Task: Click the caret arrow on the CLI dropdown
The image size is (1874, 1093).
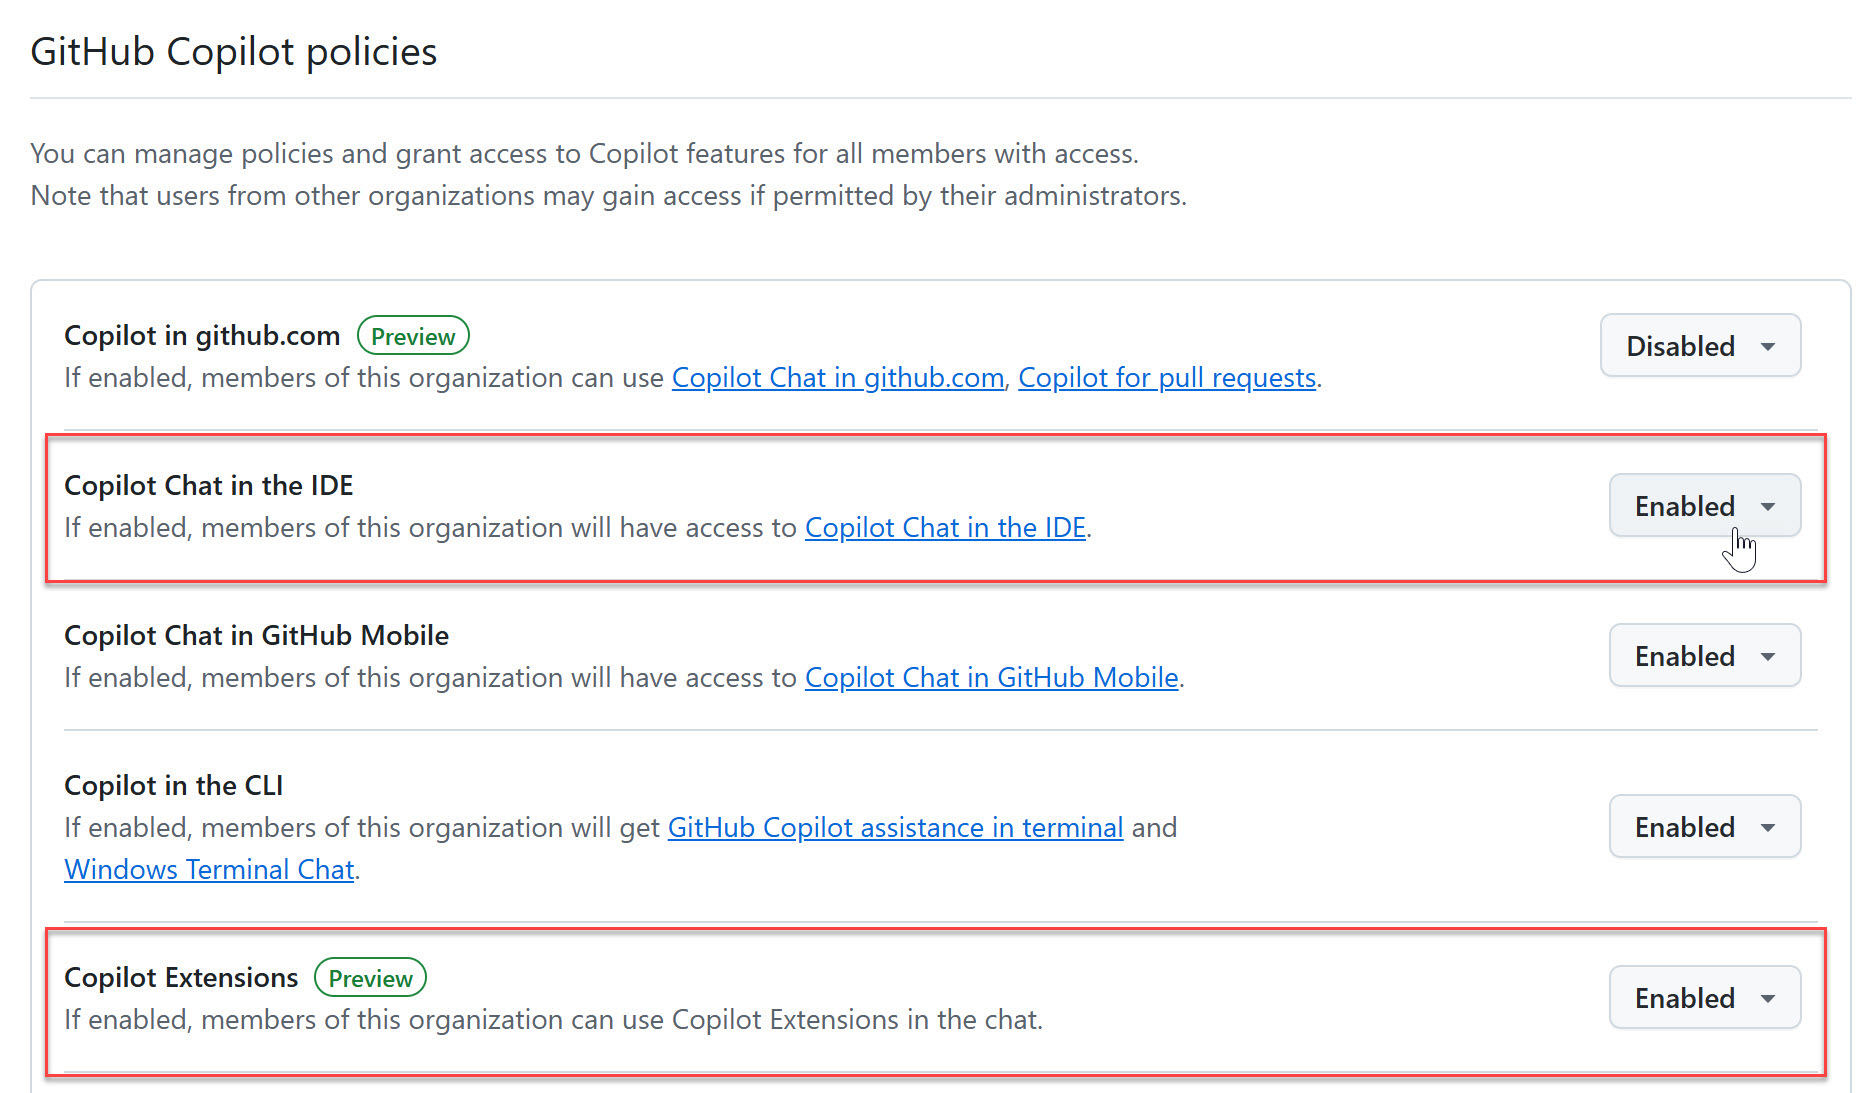Action: [x=1768, y=828]
